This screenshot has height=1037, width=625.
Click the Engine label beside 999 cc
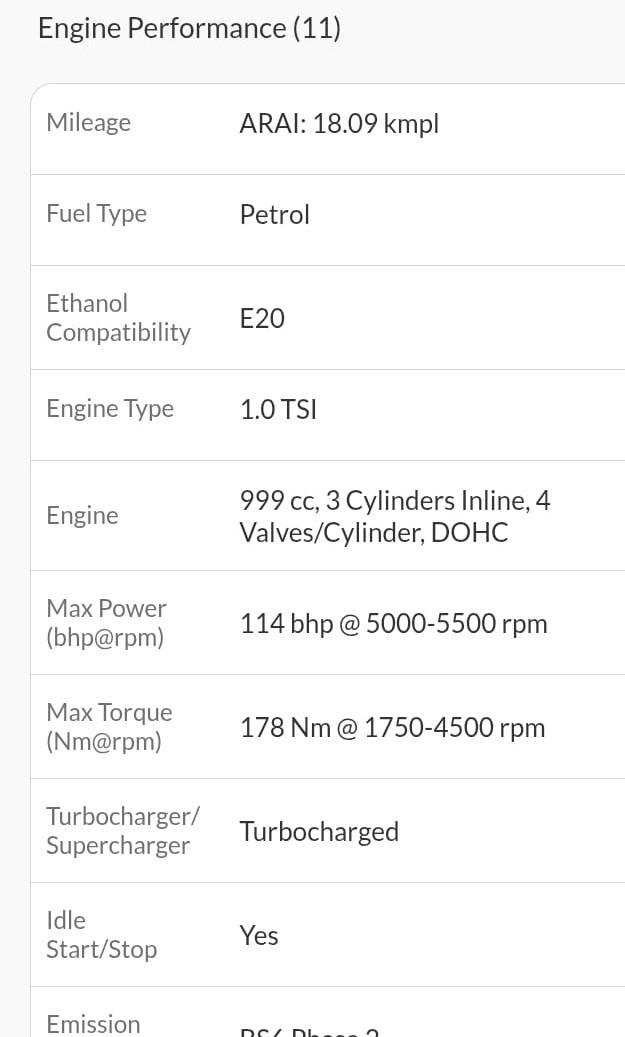pos(82,516)
